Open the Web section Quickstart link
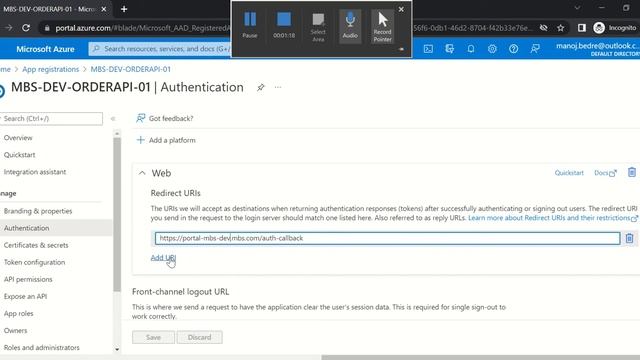The height and width of the screenshot is (360, 640). (x=569, y=173)
